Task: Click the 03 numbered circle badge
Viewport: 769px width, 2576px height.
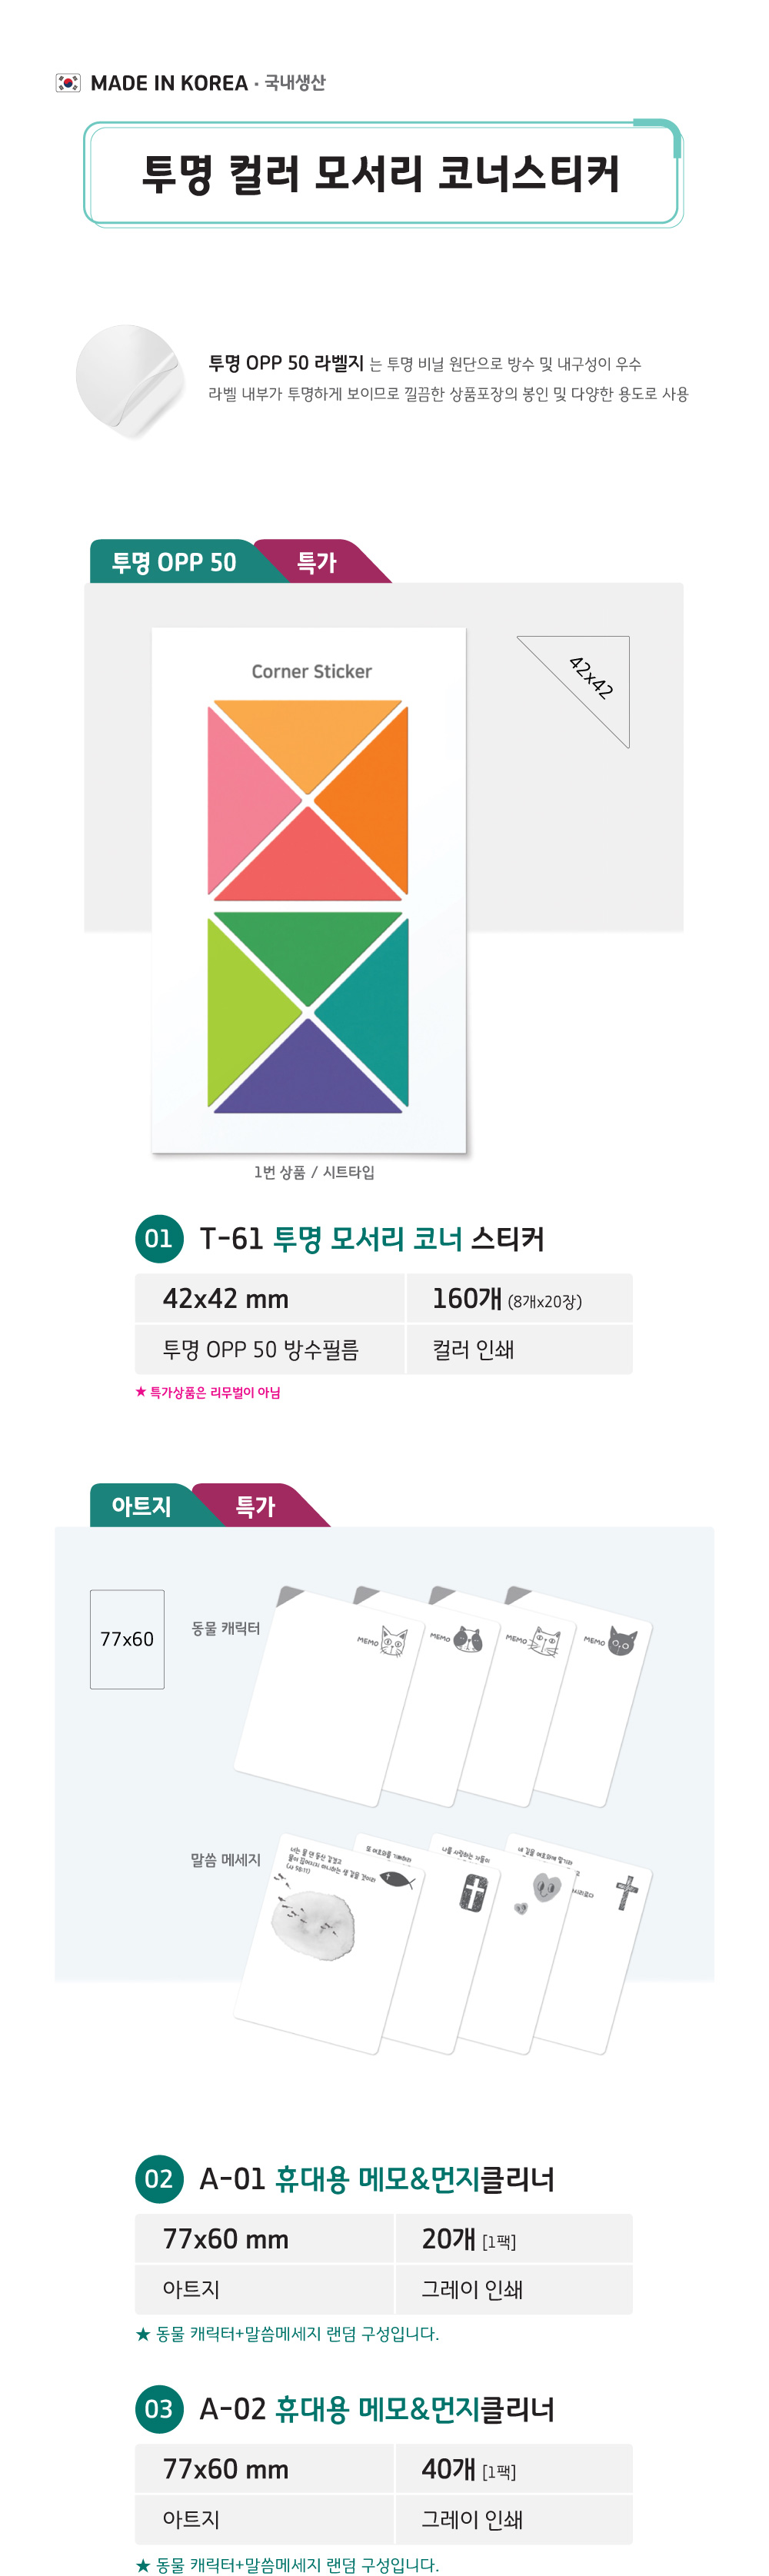Action: 159,2409
